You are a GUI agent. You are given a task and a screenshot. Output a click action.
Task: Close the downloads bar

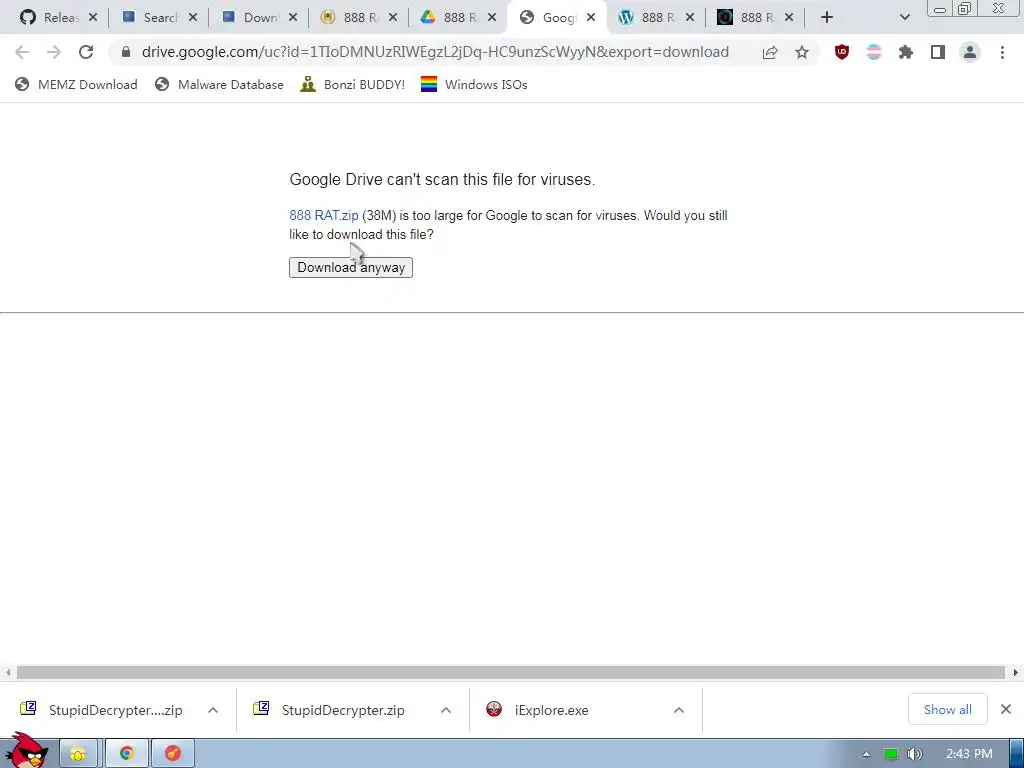tap(1006, 709)
